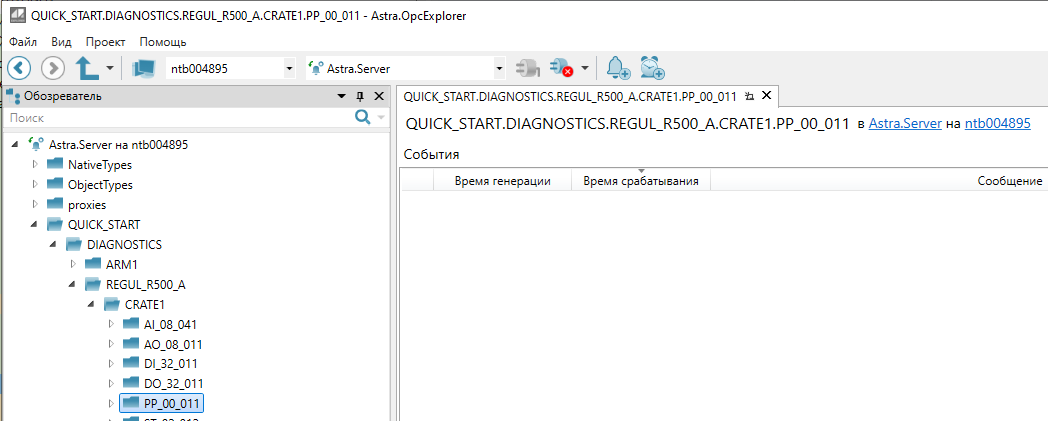Click the Astra.Server hyperlink in header
Image resolution: width=1048 pixels, height=421 pixels.
pos(905,124)
